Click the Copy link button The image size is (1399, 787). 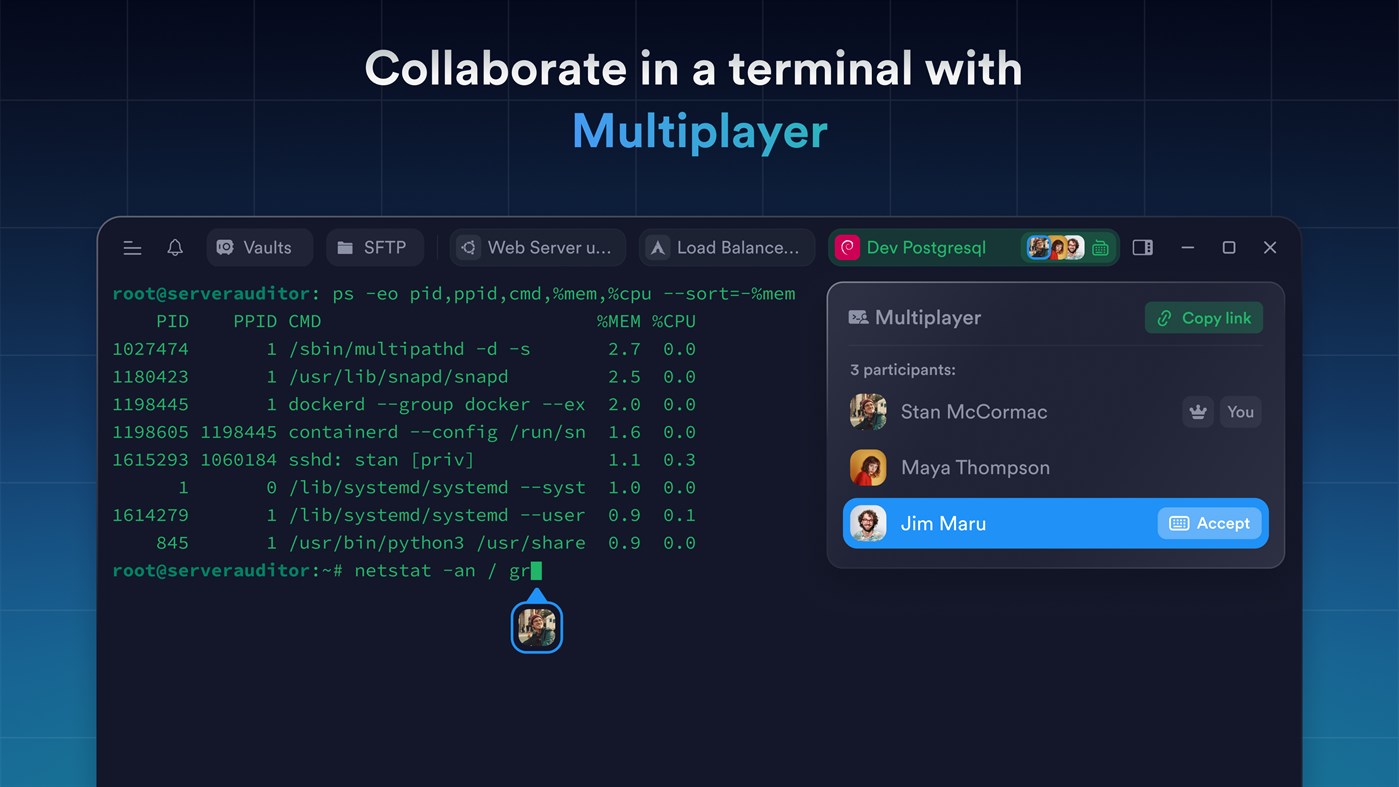(x=1203, y=317)
